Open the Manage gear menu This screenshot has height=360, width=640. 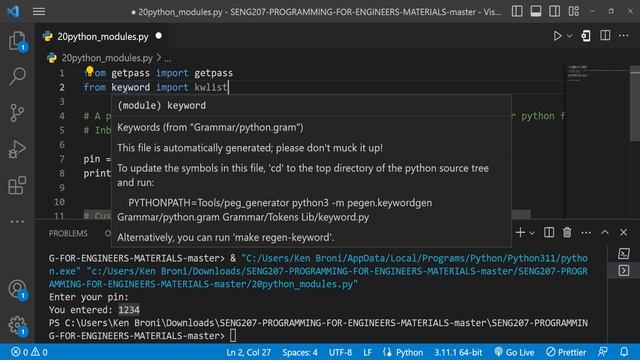(17, 326)
